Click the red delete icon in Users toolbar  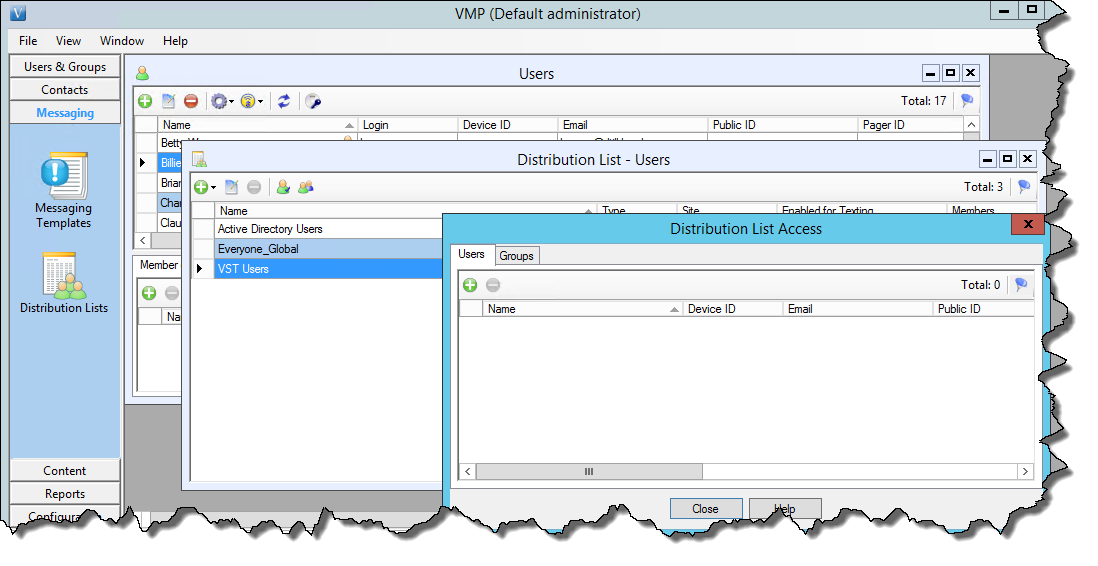coord(190,101)
